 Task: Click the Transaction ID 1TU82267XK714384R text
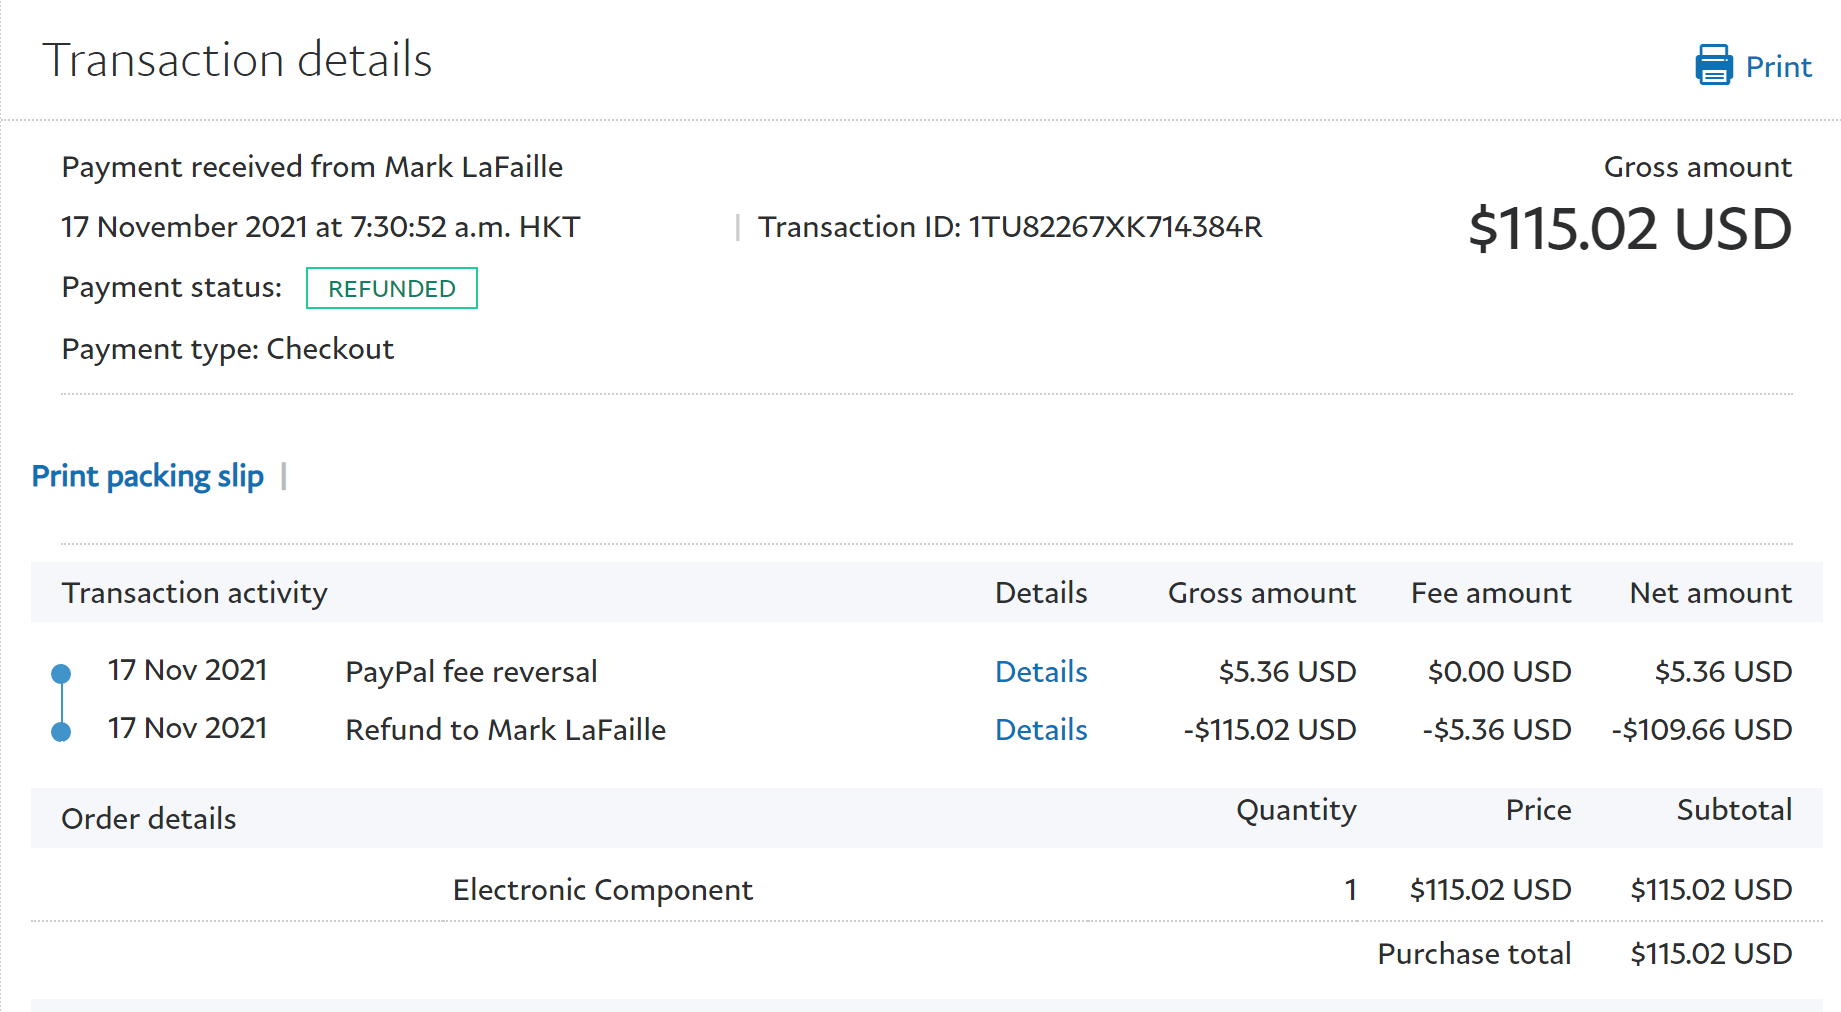tap(1010, 227)
